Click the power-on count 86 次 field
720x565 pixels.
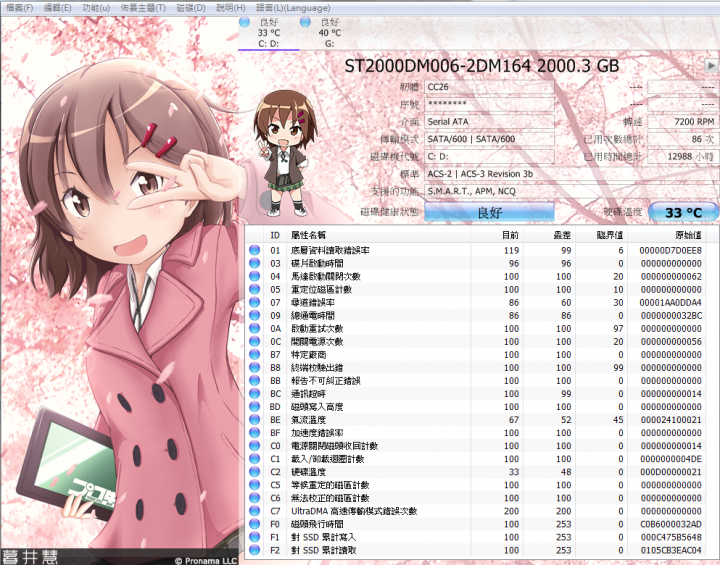(683, 139)
